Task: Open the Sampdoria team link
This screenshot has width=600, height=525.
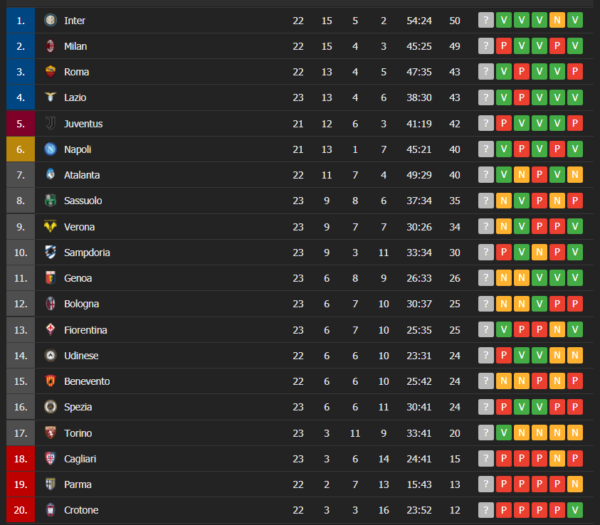Action: tap(87, 253)
